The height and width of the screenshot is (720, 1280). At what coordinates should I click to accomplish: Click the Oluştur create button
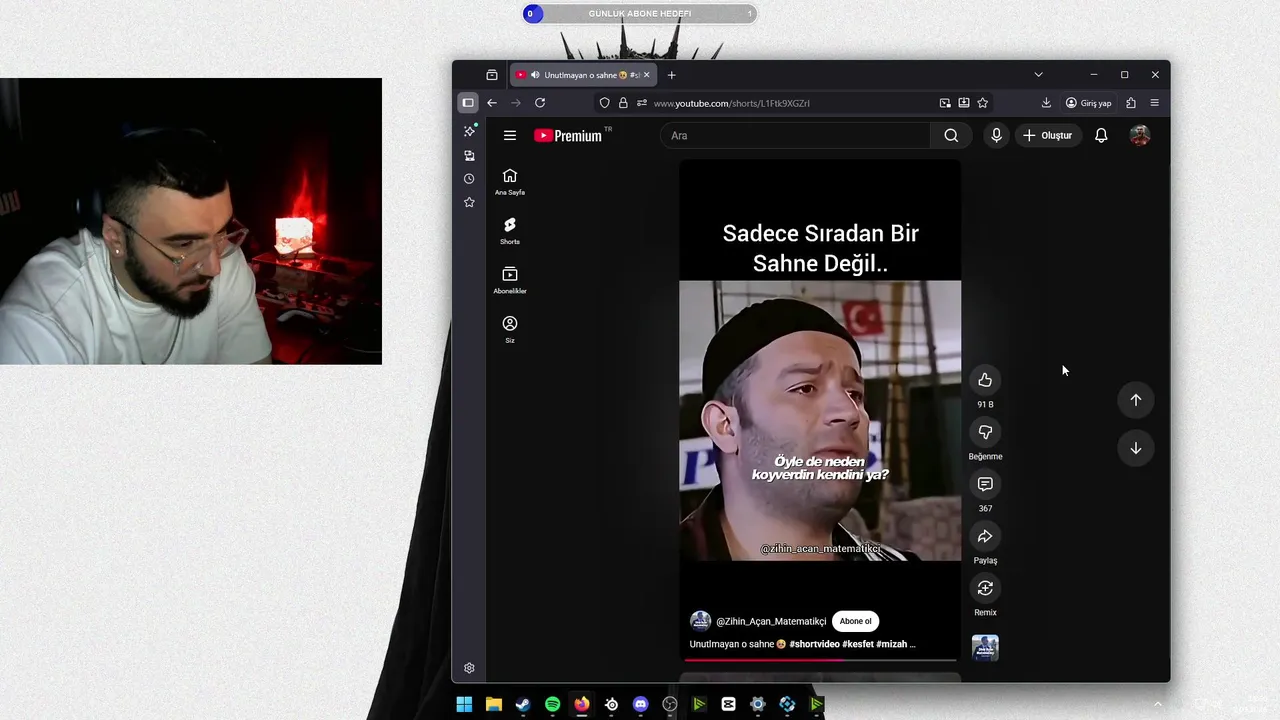click(x=1048, y=136)
